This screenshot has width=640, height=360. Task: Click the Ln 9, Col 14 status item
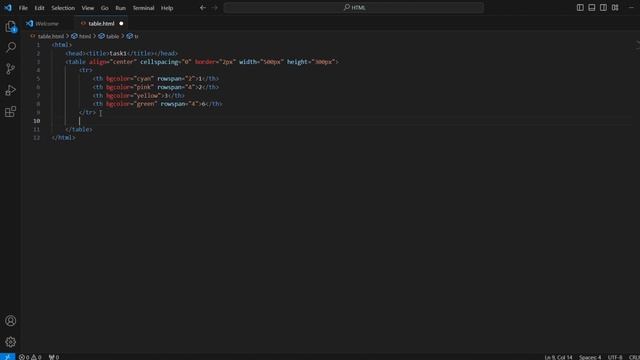coord(558,357)
